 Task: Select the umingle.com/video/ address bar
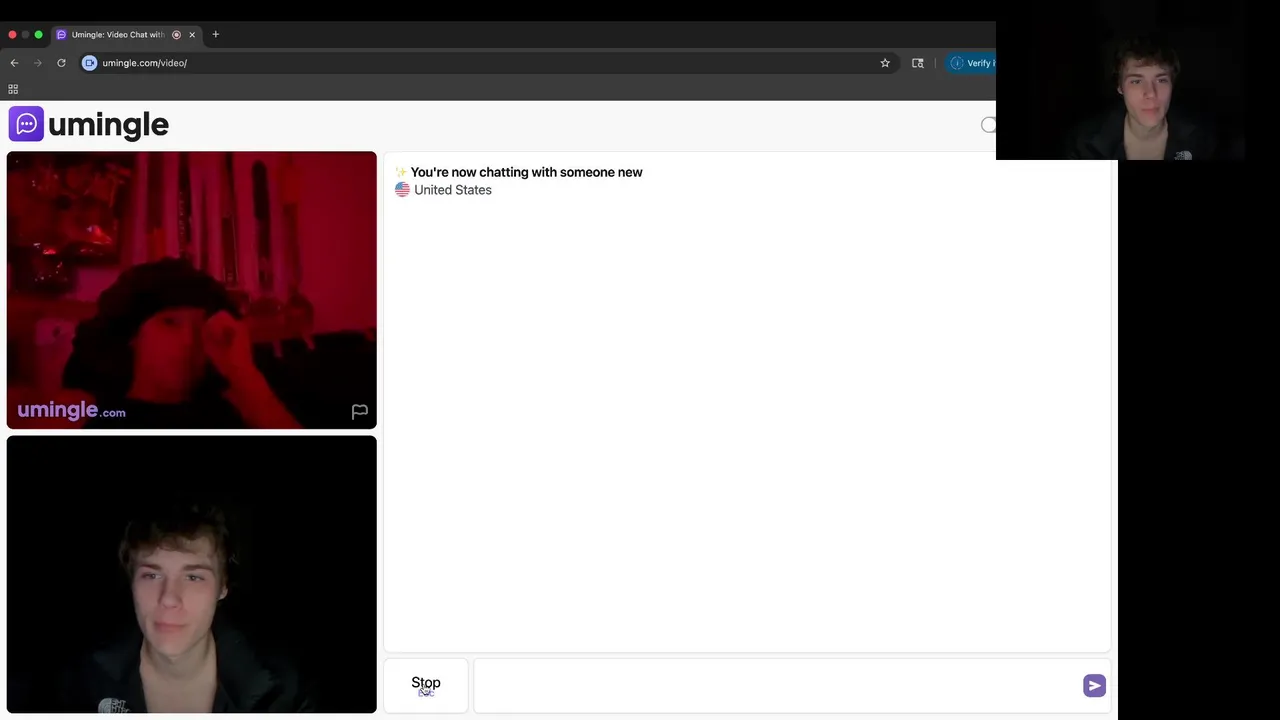[x=486, y=63]
